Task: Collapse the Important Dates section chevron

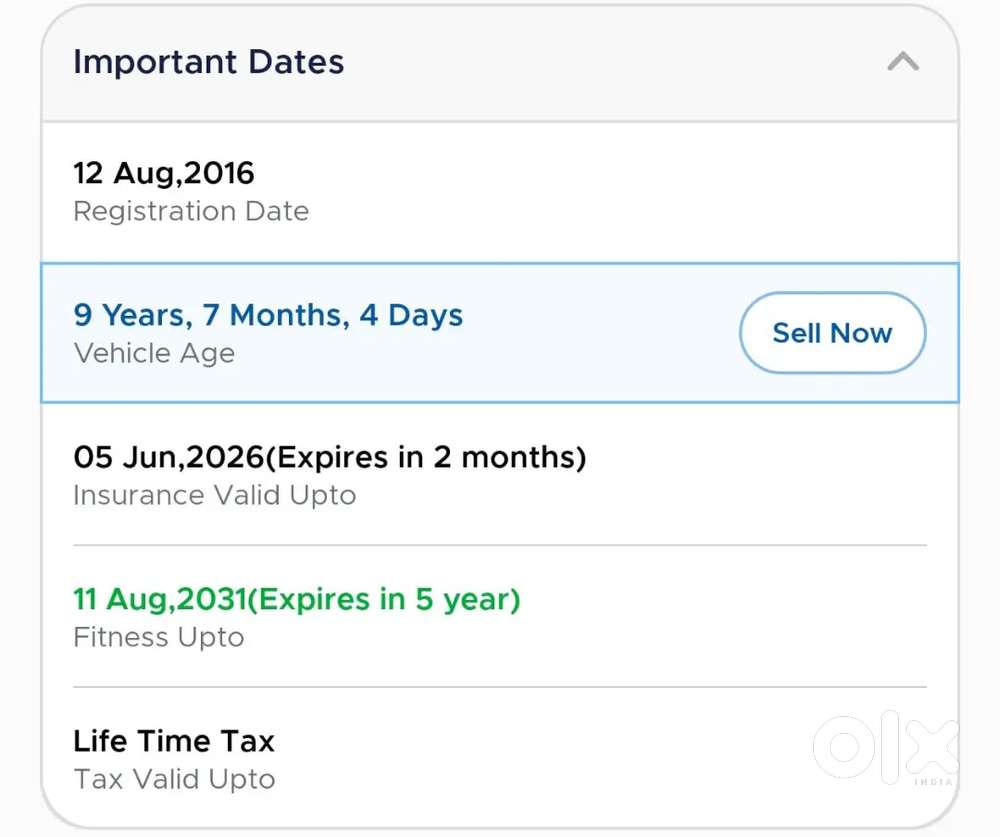Action: pyautogui.click(x=903, y=62)
